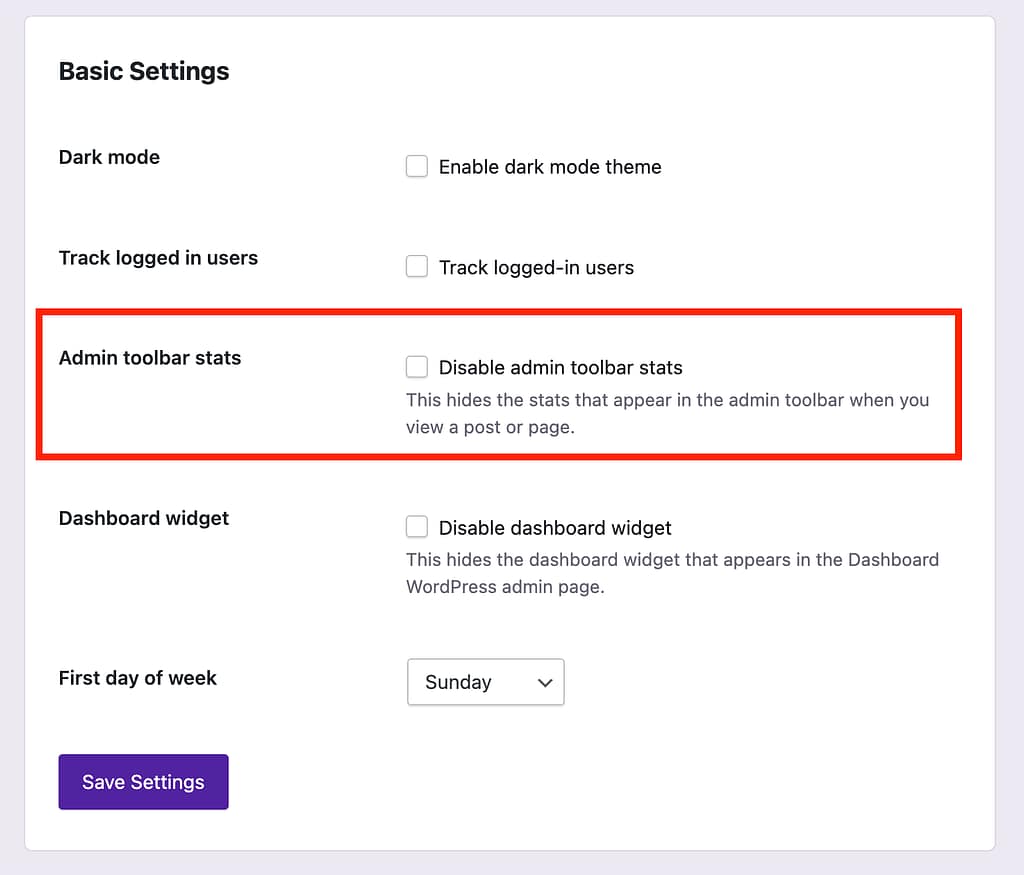Open the First day of week dropdown
Screen dimensions: 1024x875
[x=486, y=682]
